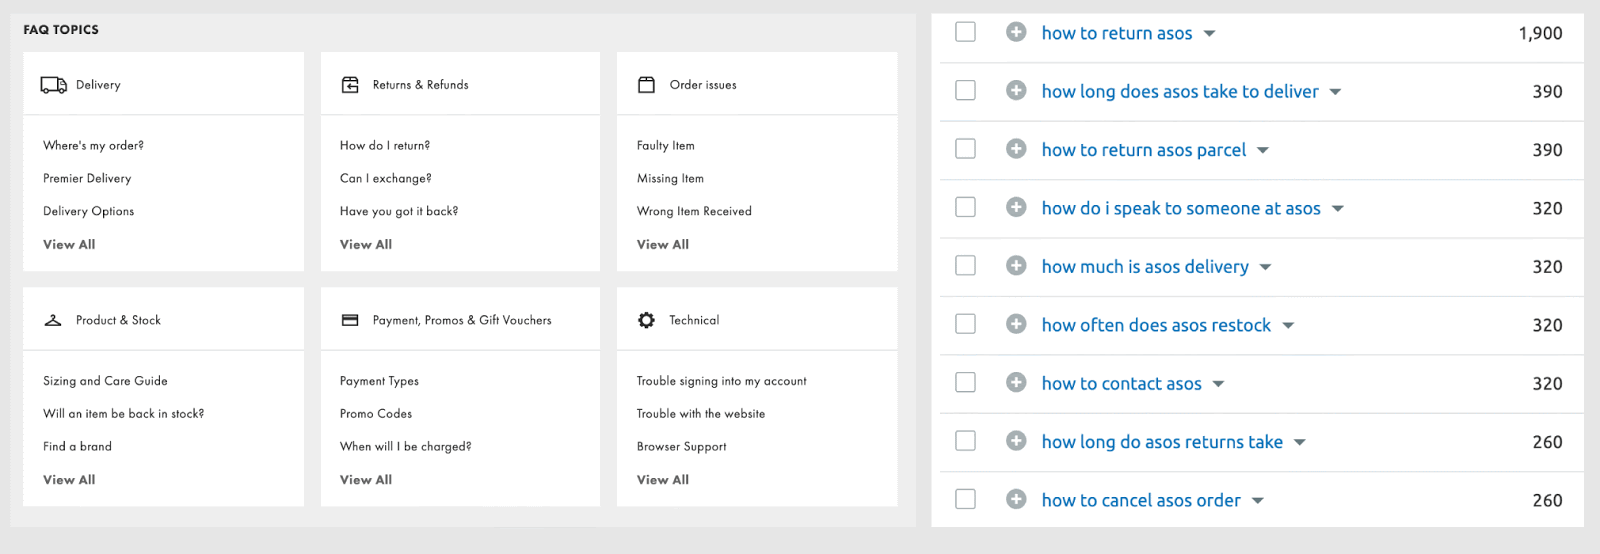Expand dropdown arrow after 'how to return asos parcel'
Image resolution: width=1600 pixels, height=554 pixels.
pyautogui.click(x=1263, y=151)
